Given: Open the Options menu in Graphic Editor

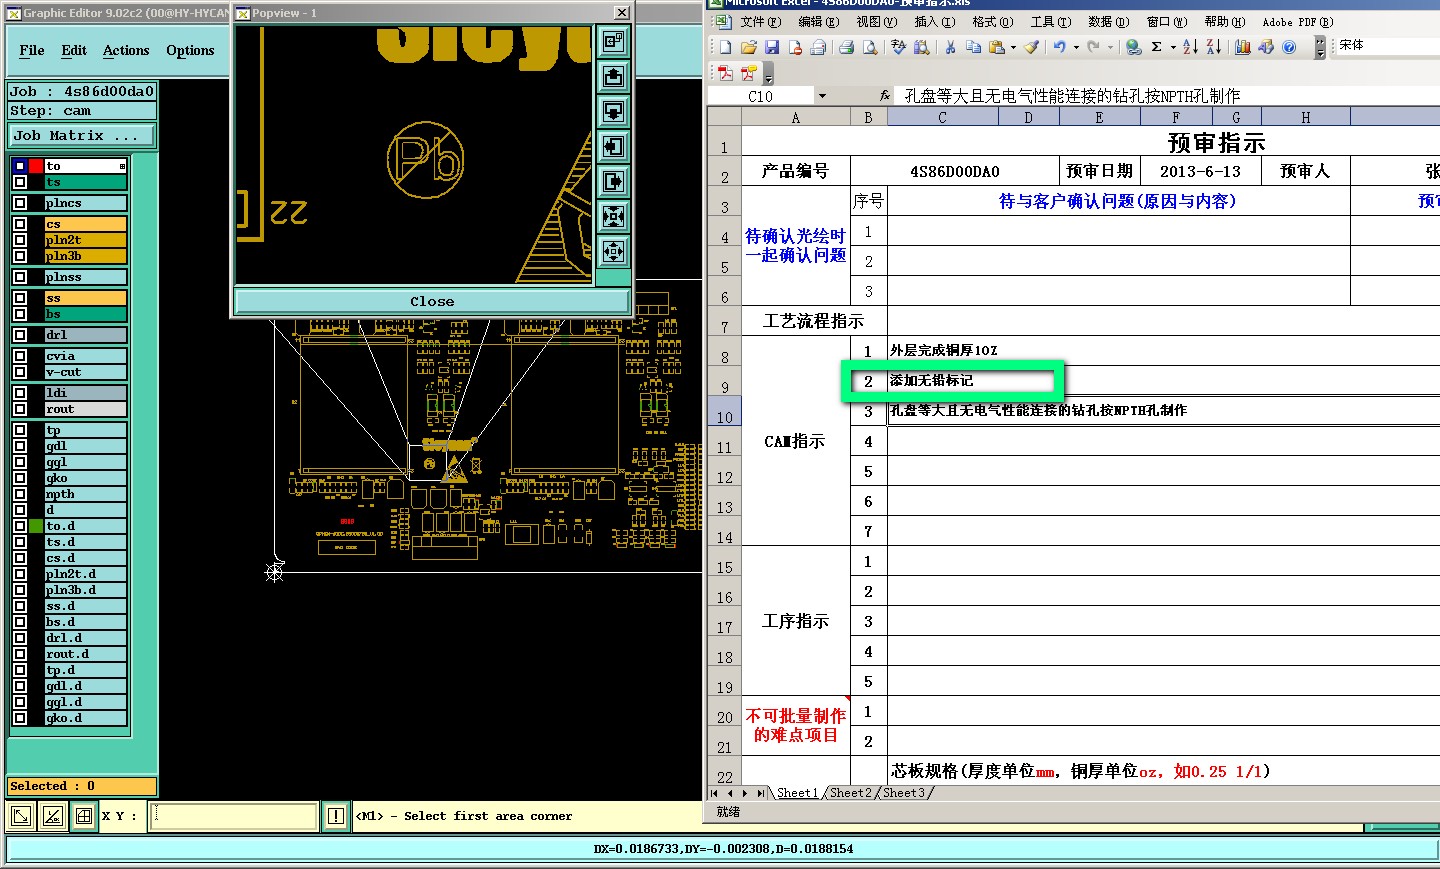Looking at the screenshot, I should tap(190, 50).
